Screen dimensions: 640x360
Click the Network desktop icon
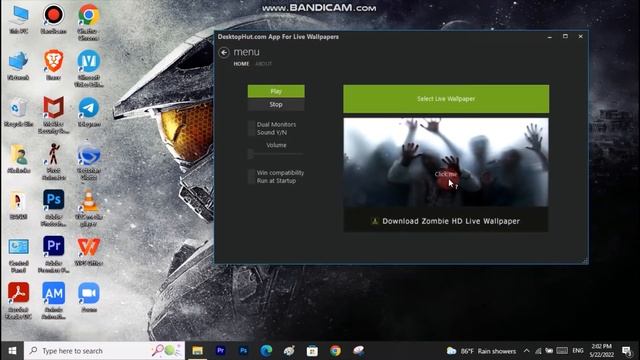point(18,66)
